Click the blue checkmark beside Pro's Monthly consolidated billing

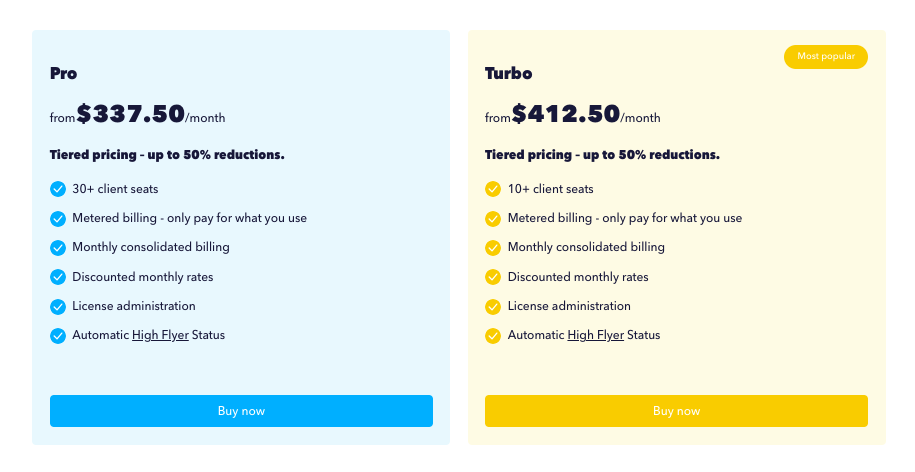[x=58, y=248]
